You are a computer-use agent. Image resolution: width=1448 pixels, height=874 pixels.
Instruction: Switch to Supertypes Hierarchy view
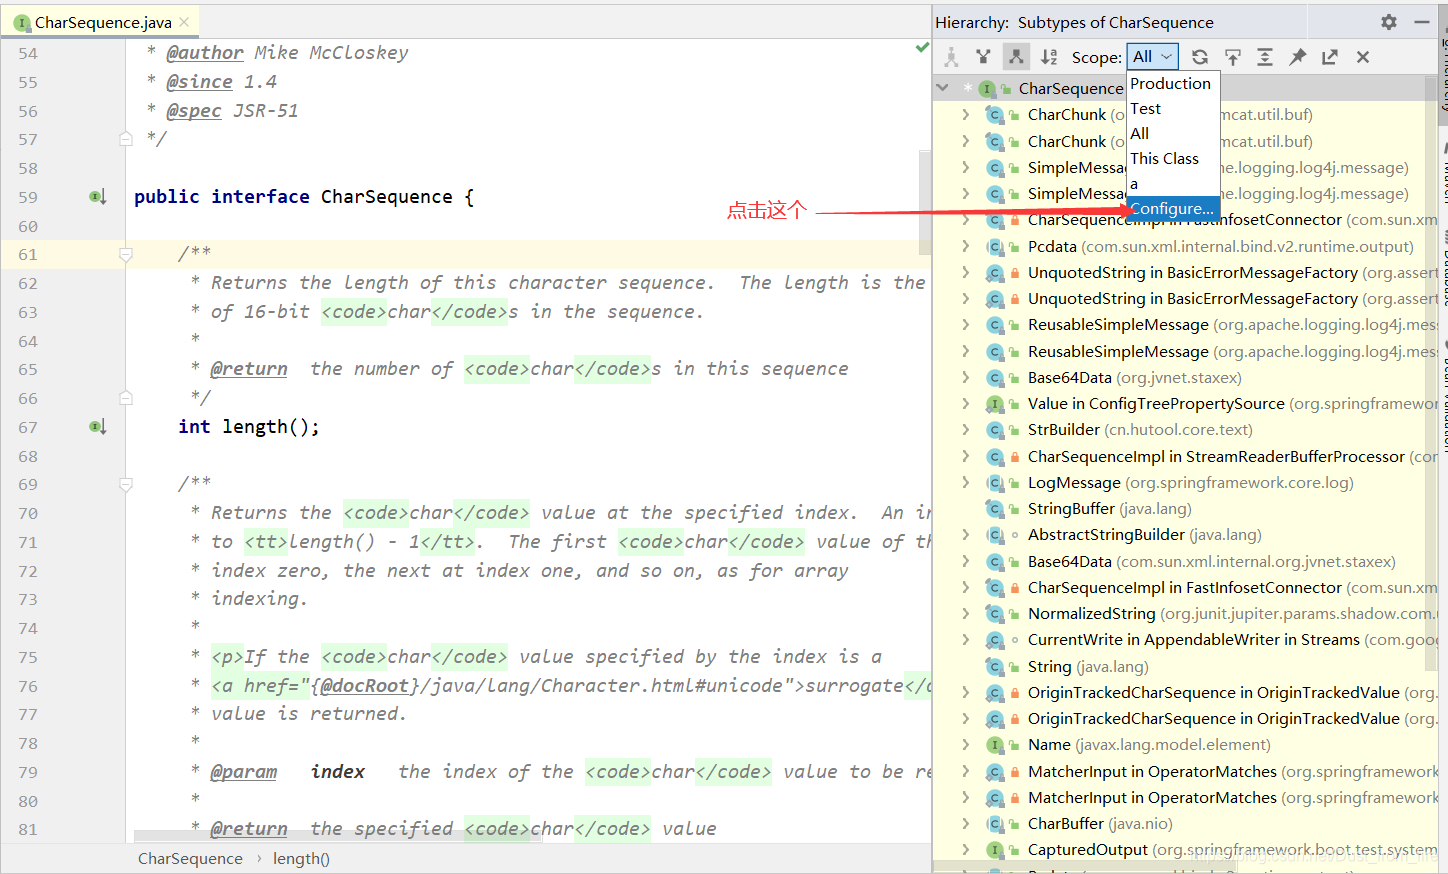pos(983,57)
